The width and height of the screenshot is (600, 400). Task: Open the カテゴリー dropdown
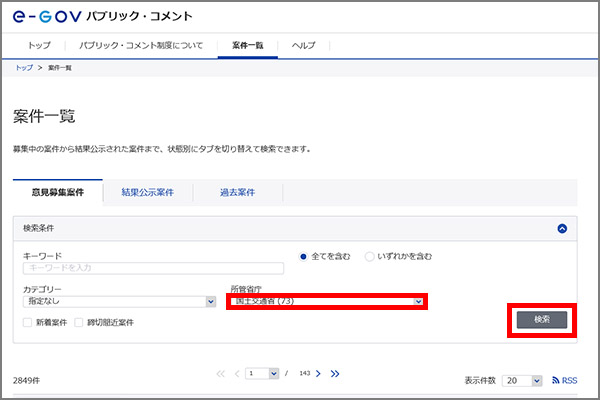pos(120,301)
